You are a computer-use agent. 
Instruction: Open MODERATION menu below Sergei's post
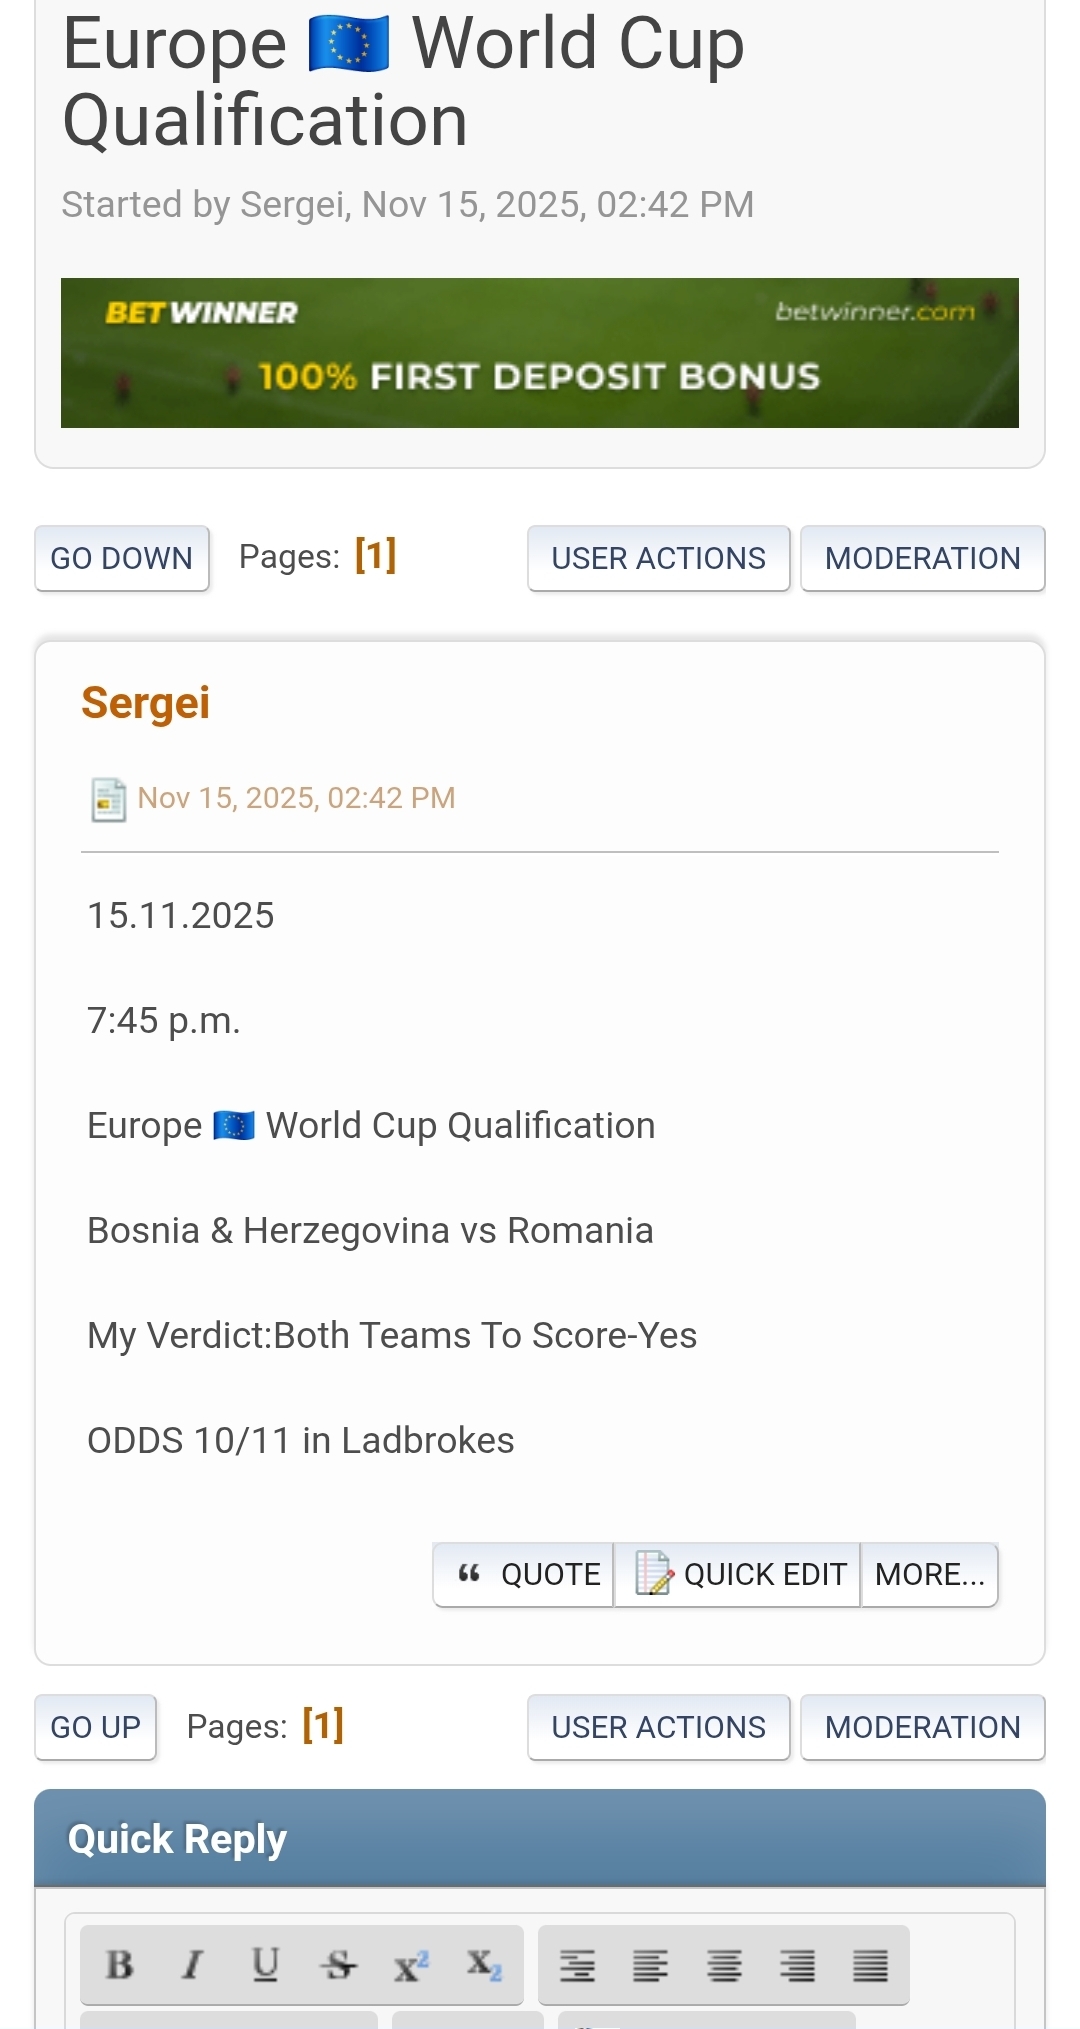[x=922, y=1727]
